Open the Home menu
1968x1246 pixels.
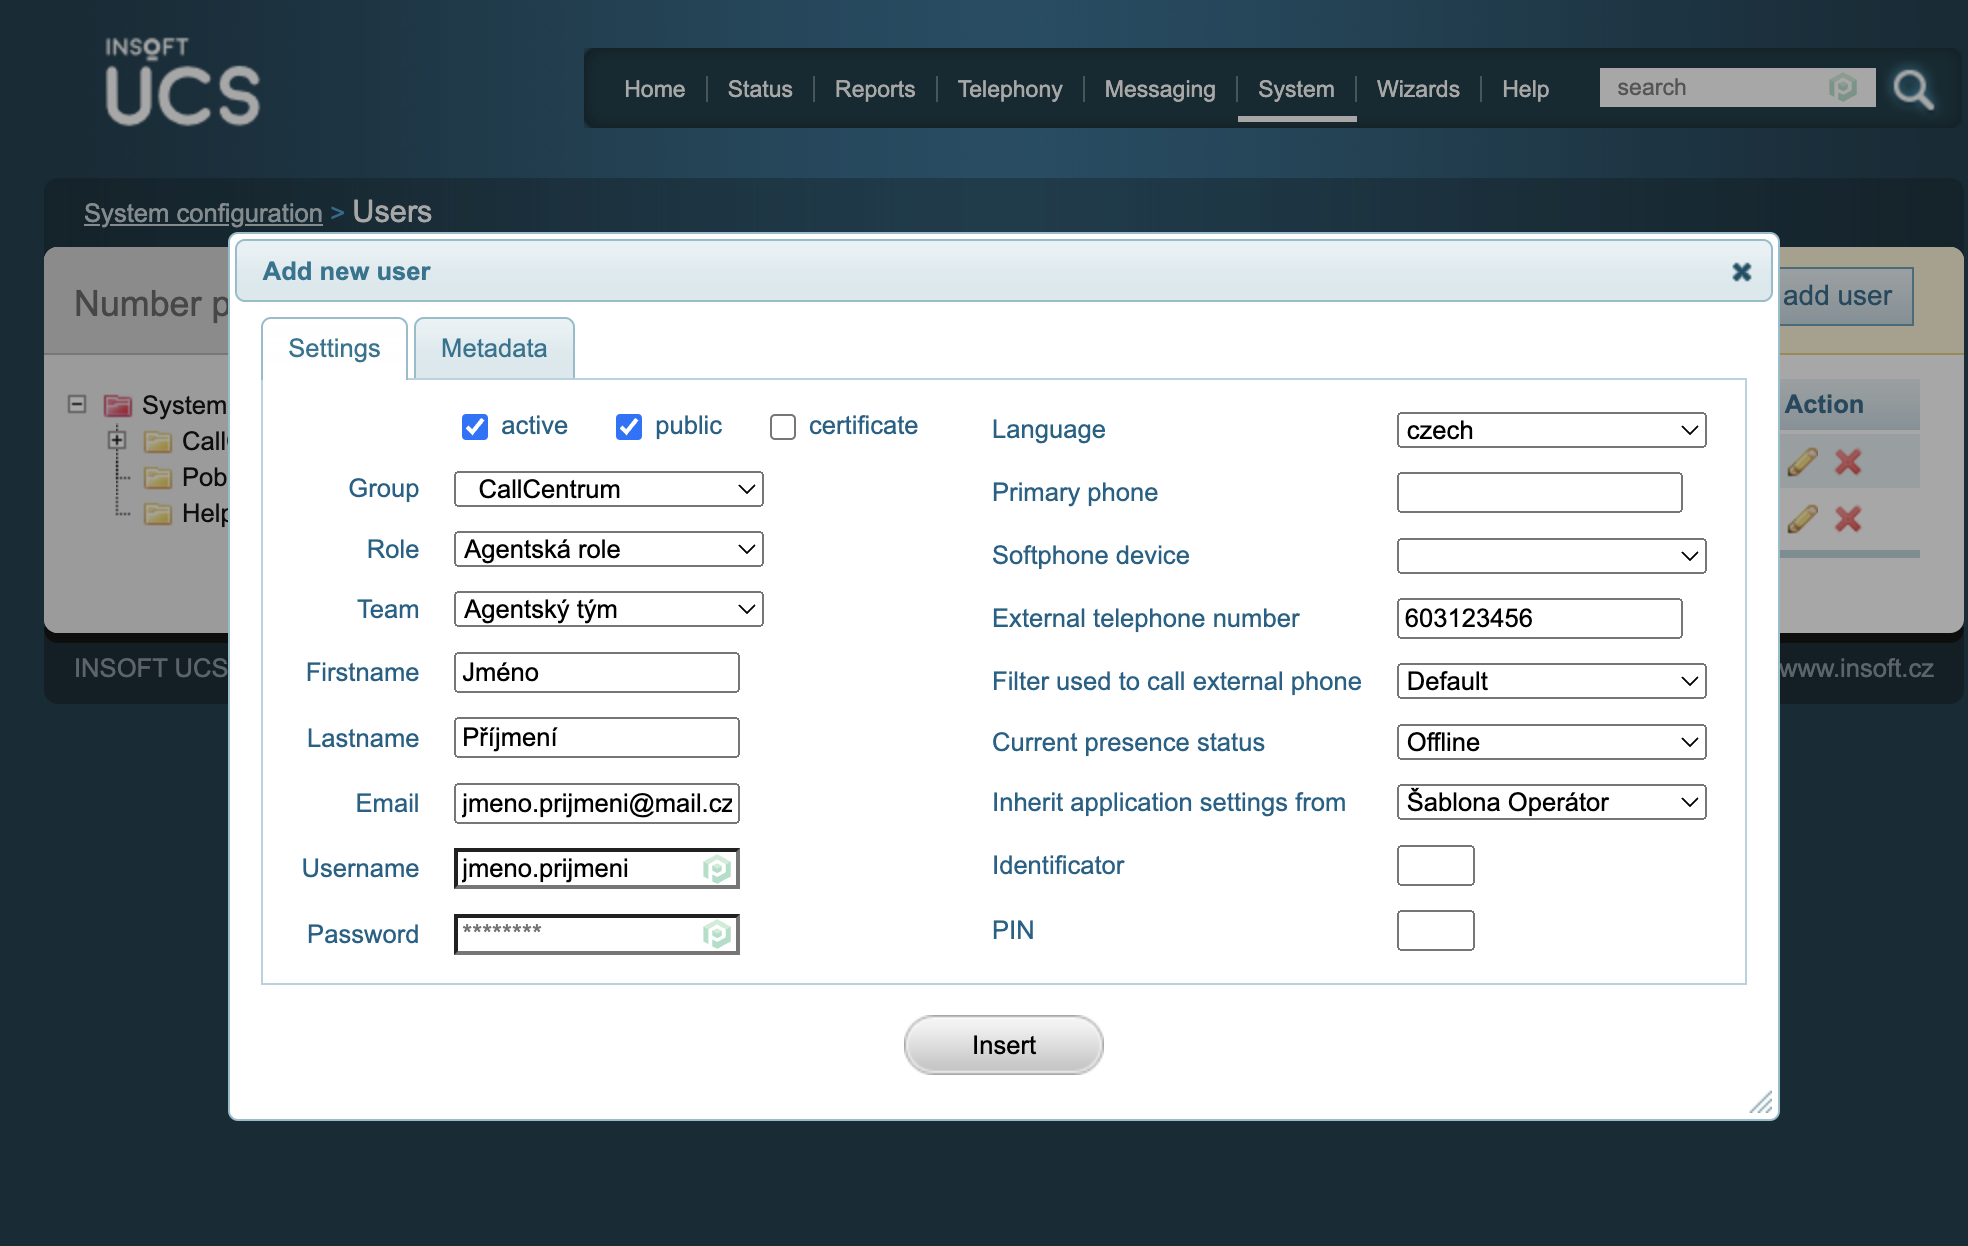654,89
